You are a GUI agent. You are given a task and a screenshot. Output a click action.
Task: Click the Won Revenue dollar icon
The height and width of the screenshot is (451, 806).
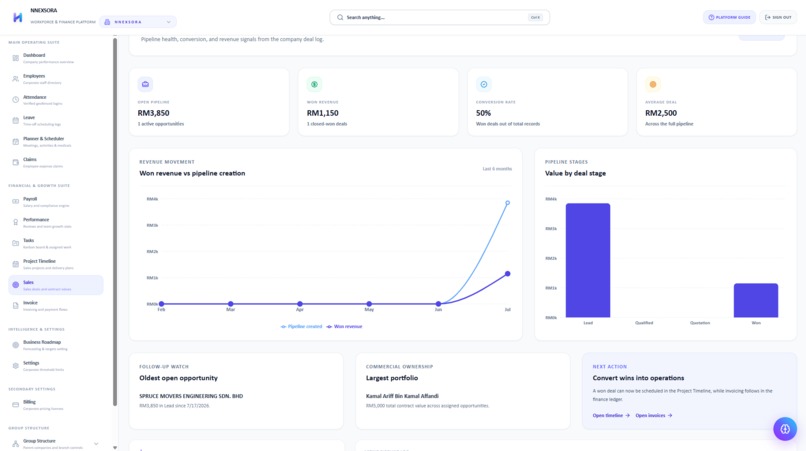[x=314, y=84]
